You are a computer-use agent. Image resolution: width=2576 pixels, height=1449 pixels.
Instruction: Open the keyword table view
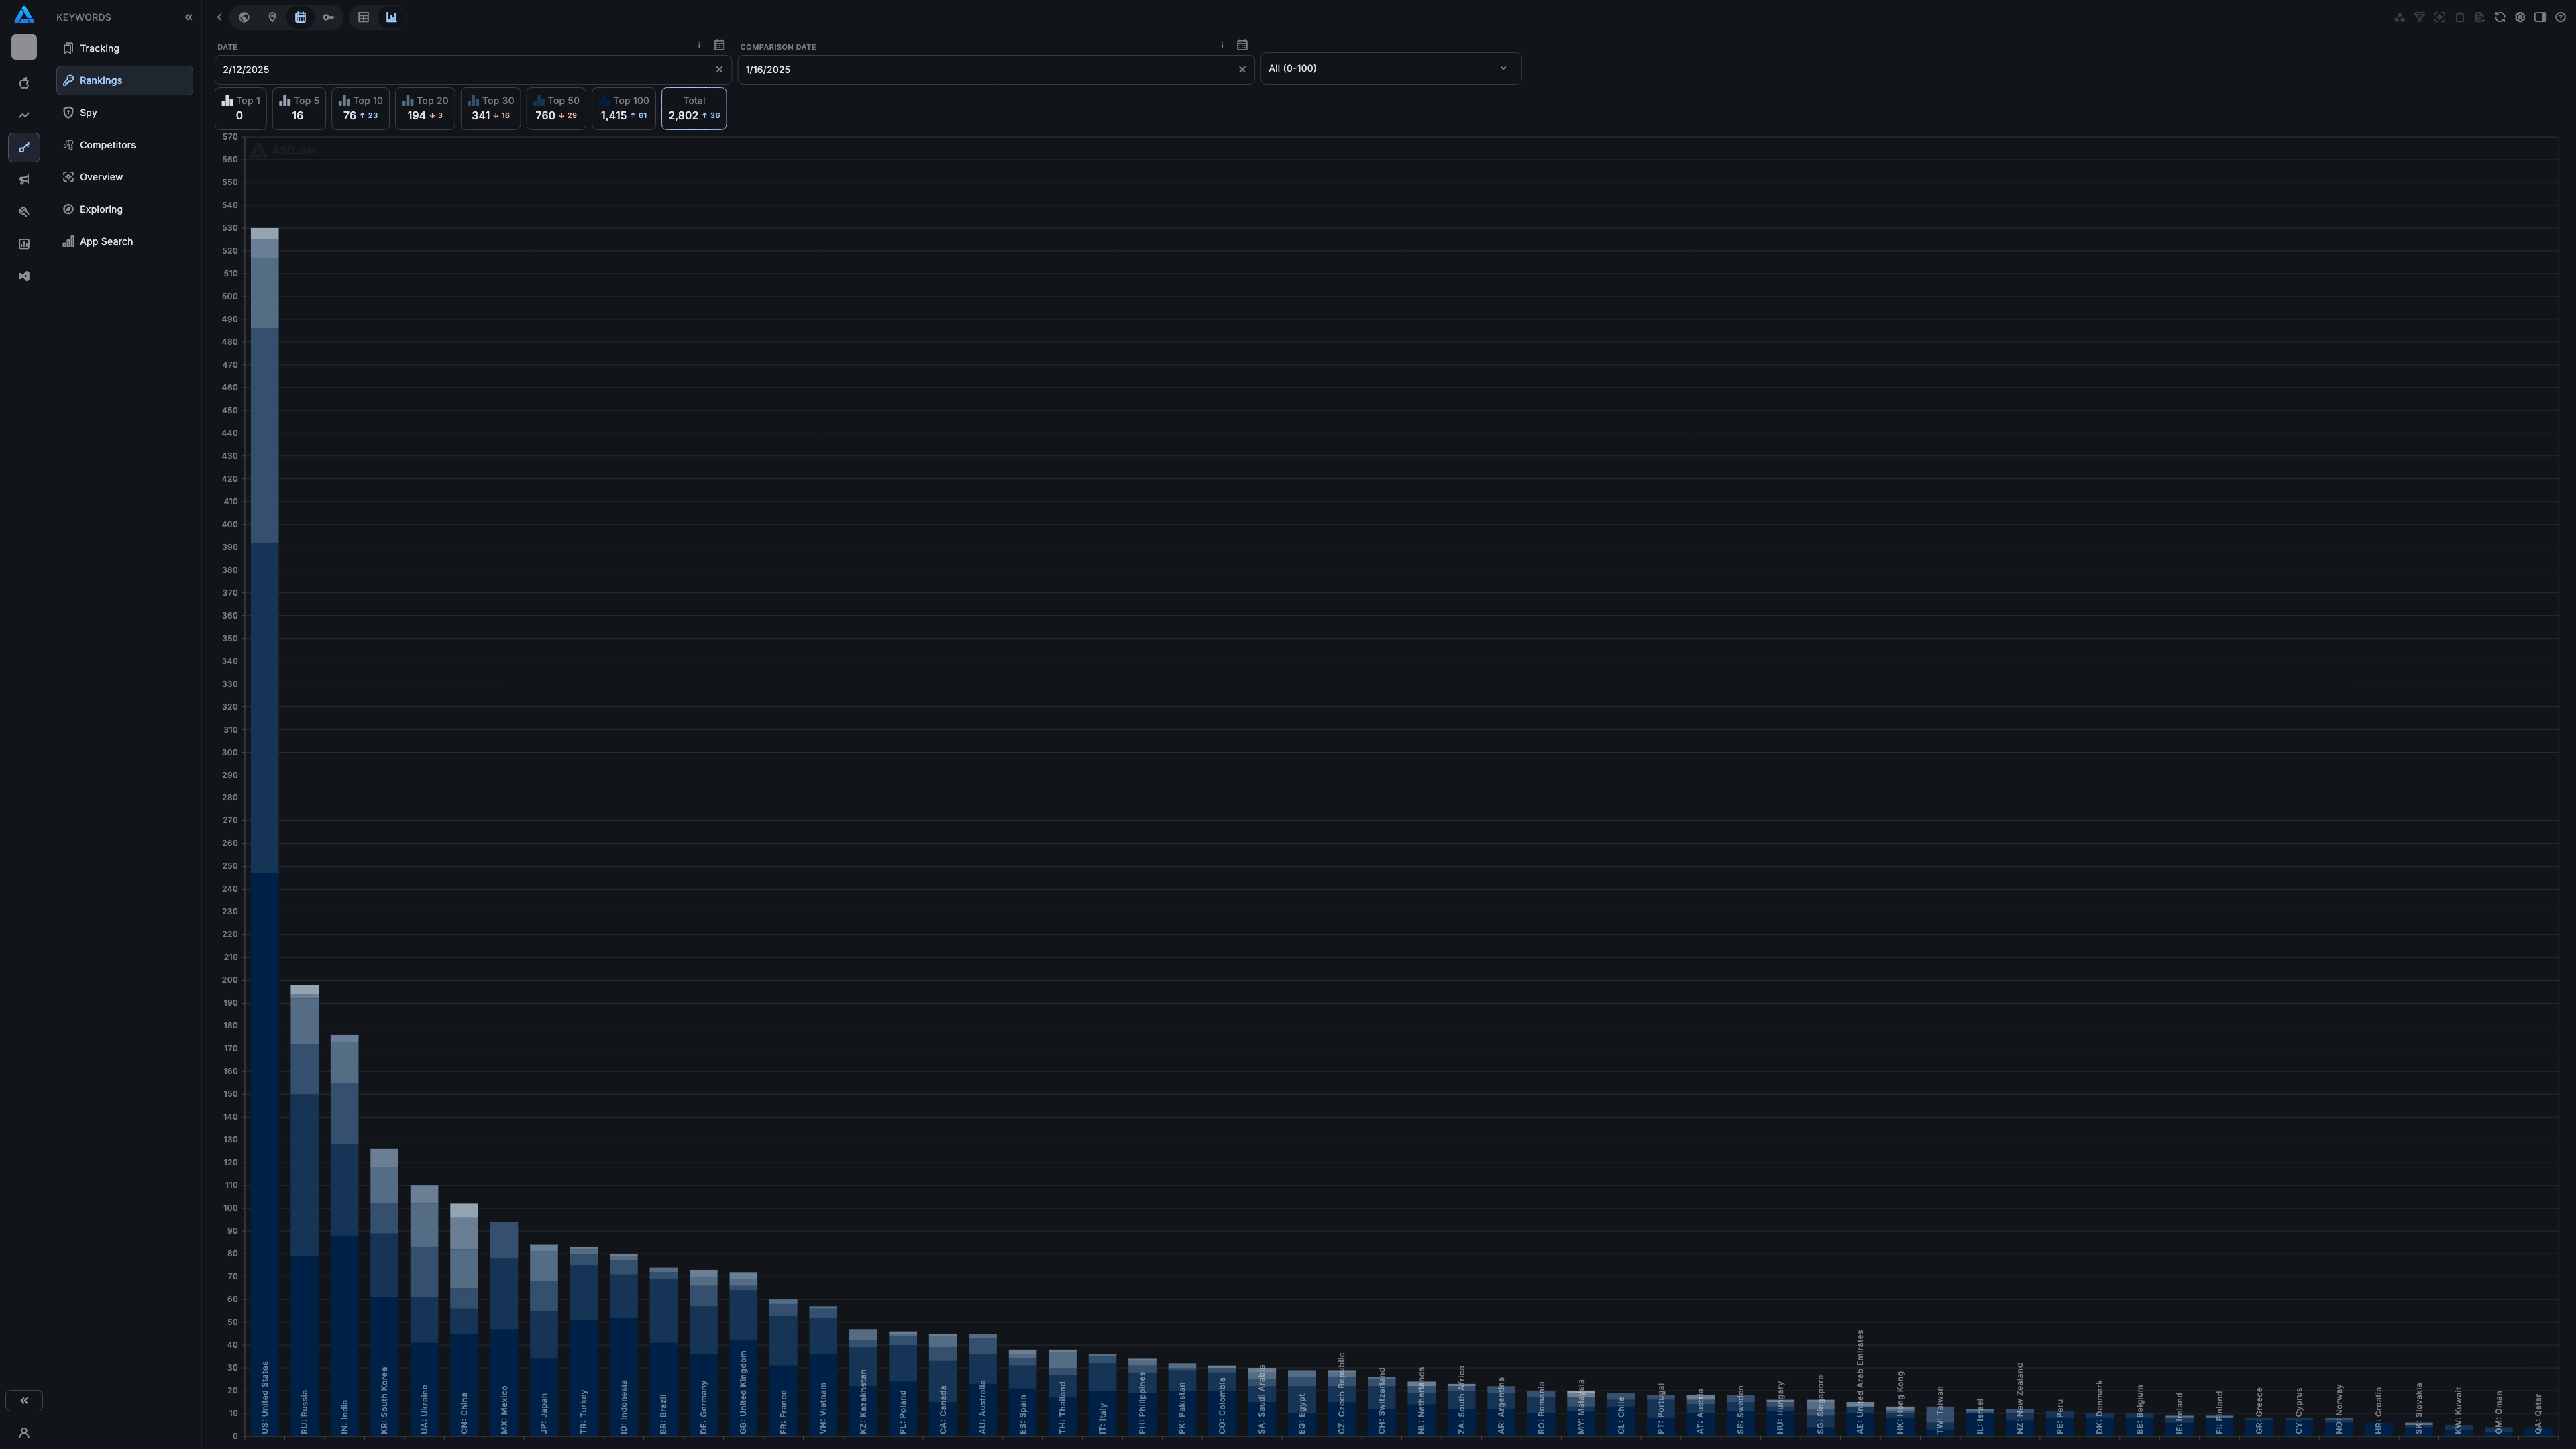point(364,17)
